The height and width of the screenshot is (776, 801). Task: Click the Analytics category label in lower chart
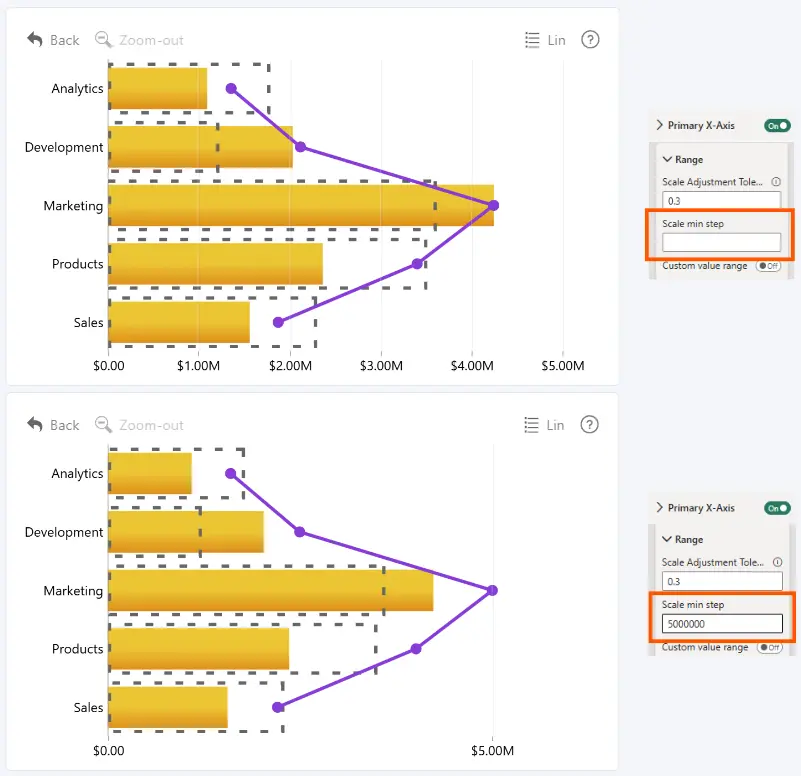(77, 474)
